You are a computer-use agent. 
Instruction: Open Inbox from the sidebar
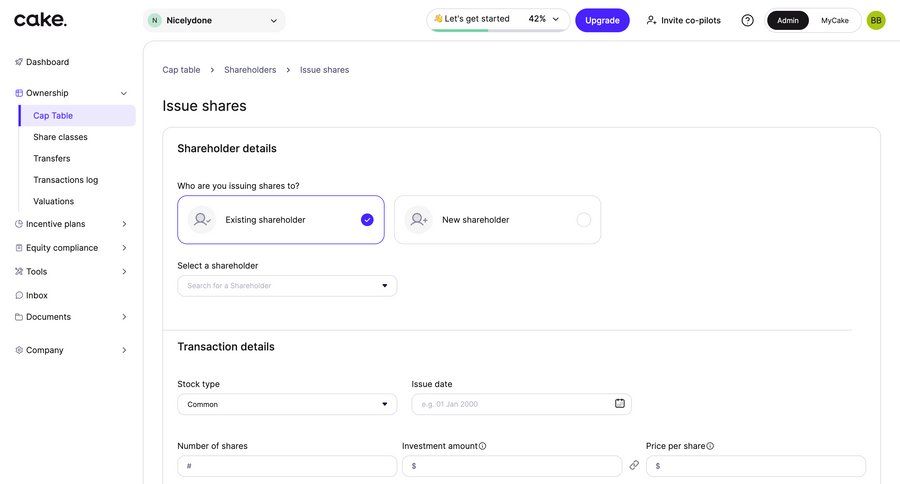click(36, 295)
